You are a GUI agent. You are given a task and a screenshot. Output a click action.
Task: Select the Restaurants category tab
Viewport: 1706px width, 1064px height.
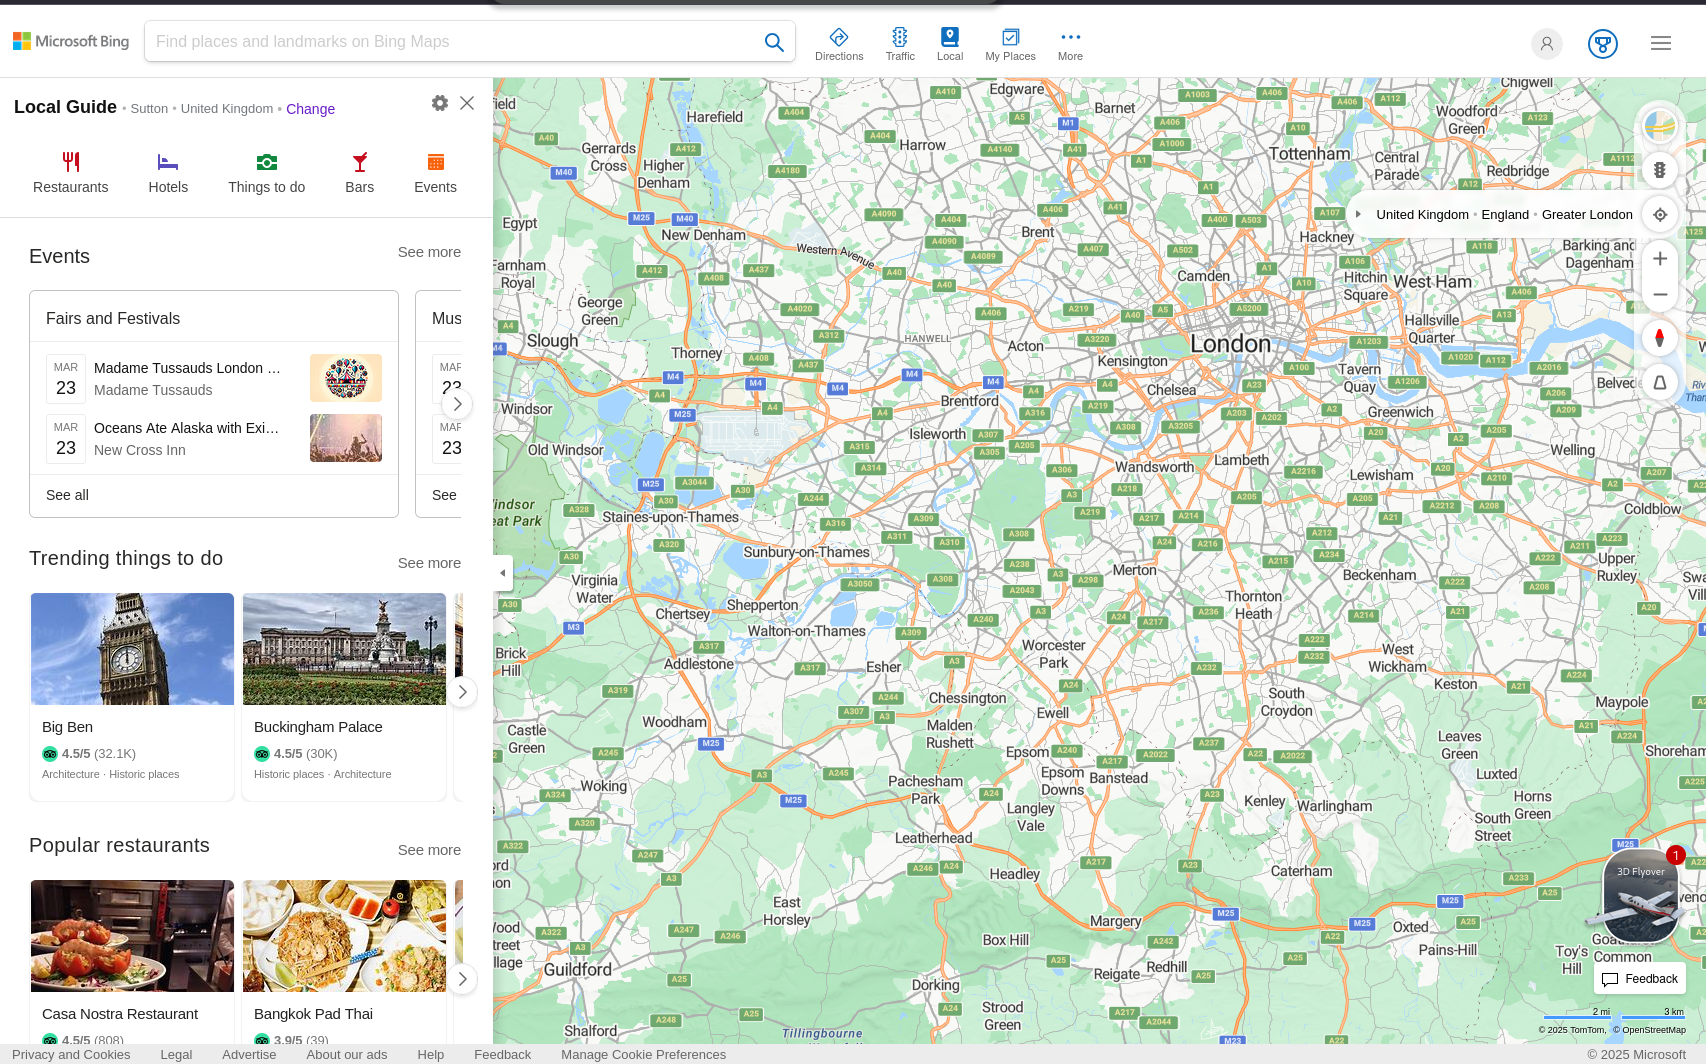pos(70,173)
